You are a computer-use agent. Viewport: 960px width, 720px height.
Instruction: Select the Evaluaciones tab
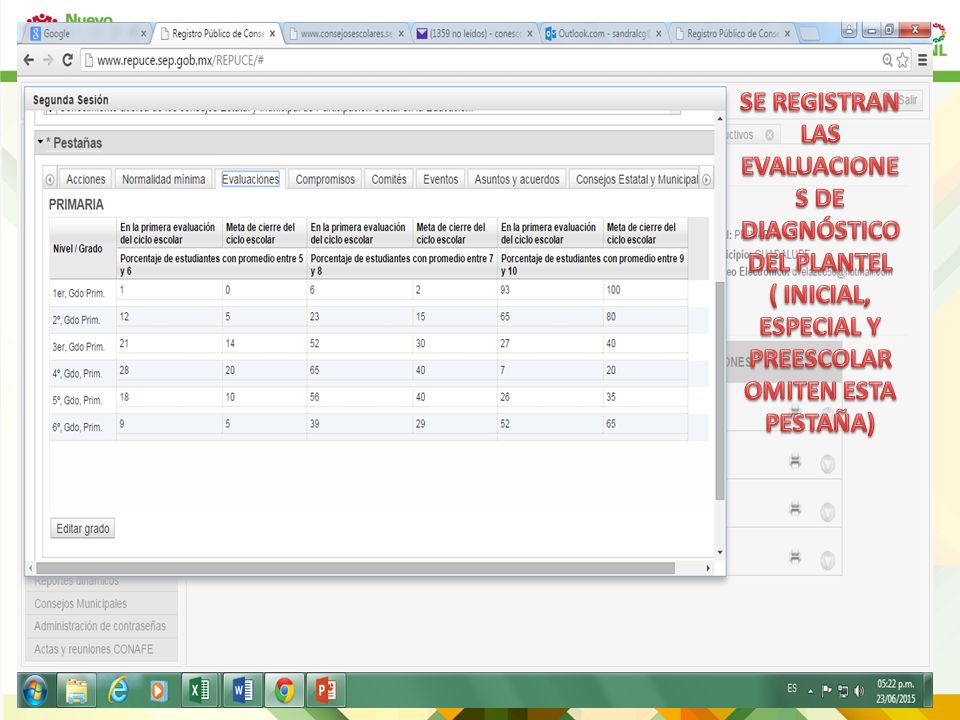pyautogui.click(x=250, y=179)
